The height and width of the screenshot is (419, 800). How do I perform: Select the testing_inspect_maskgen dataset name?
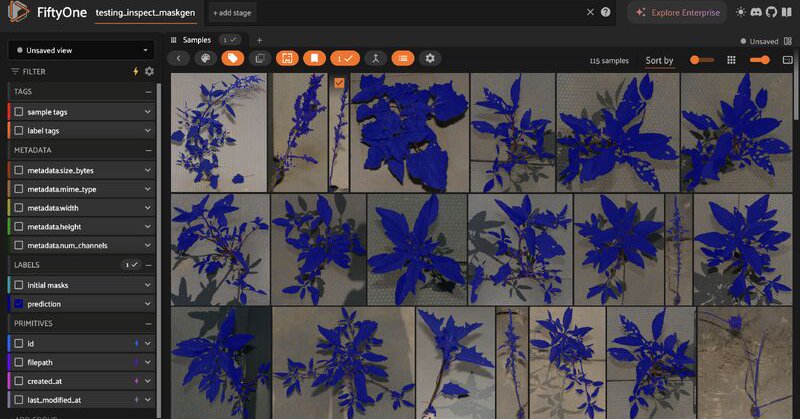pyautogui.click(x=145, y=13)
